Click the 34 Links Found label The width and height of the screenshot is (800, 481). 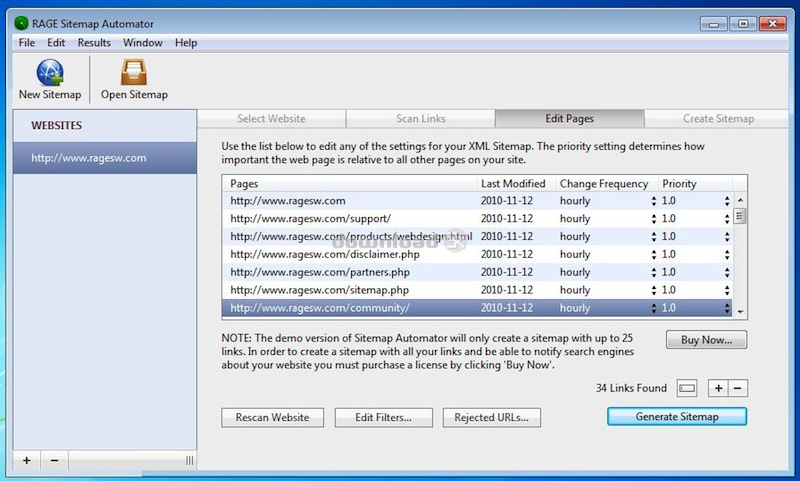(631, 388)
